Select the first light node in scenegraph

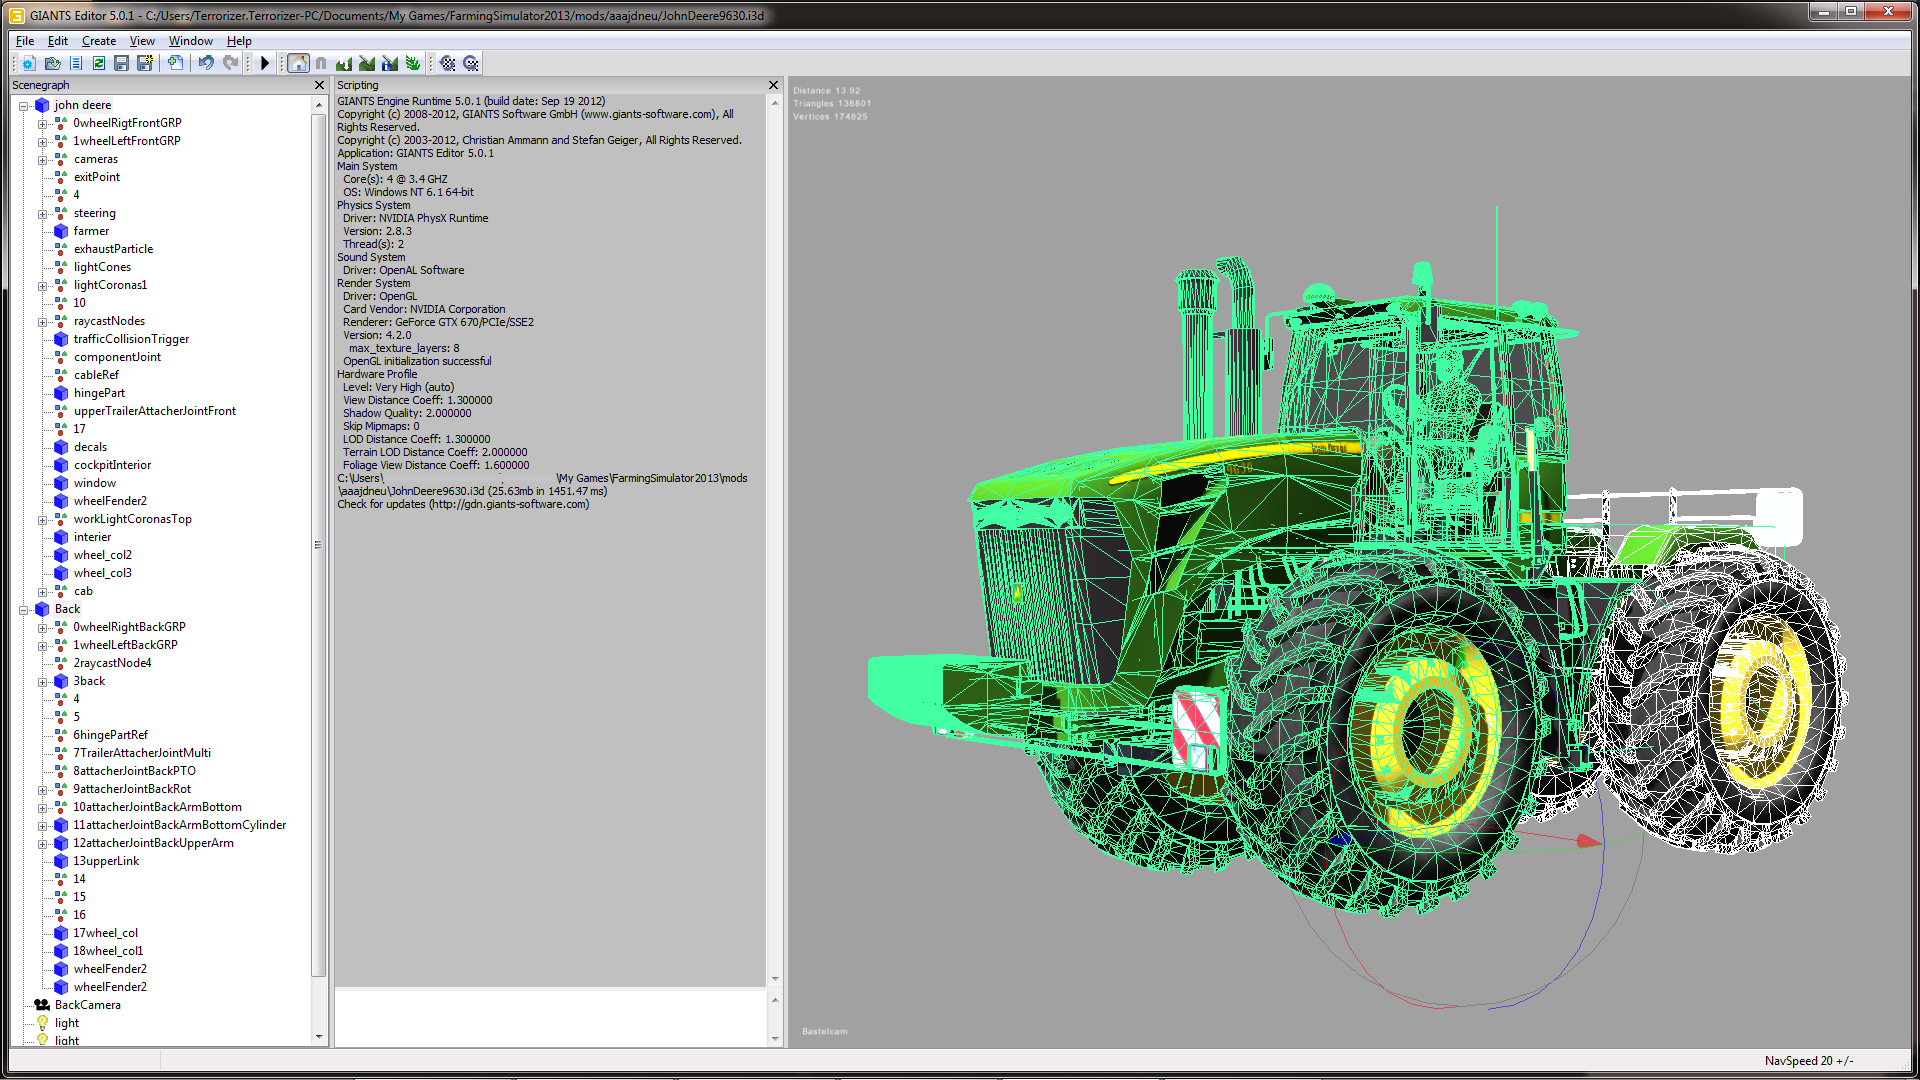[x=66, y=1023]
